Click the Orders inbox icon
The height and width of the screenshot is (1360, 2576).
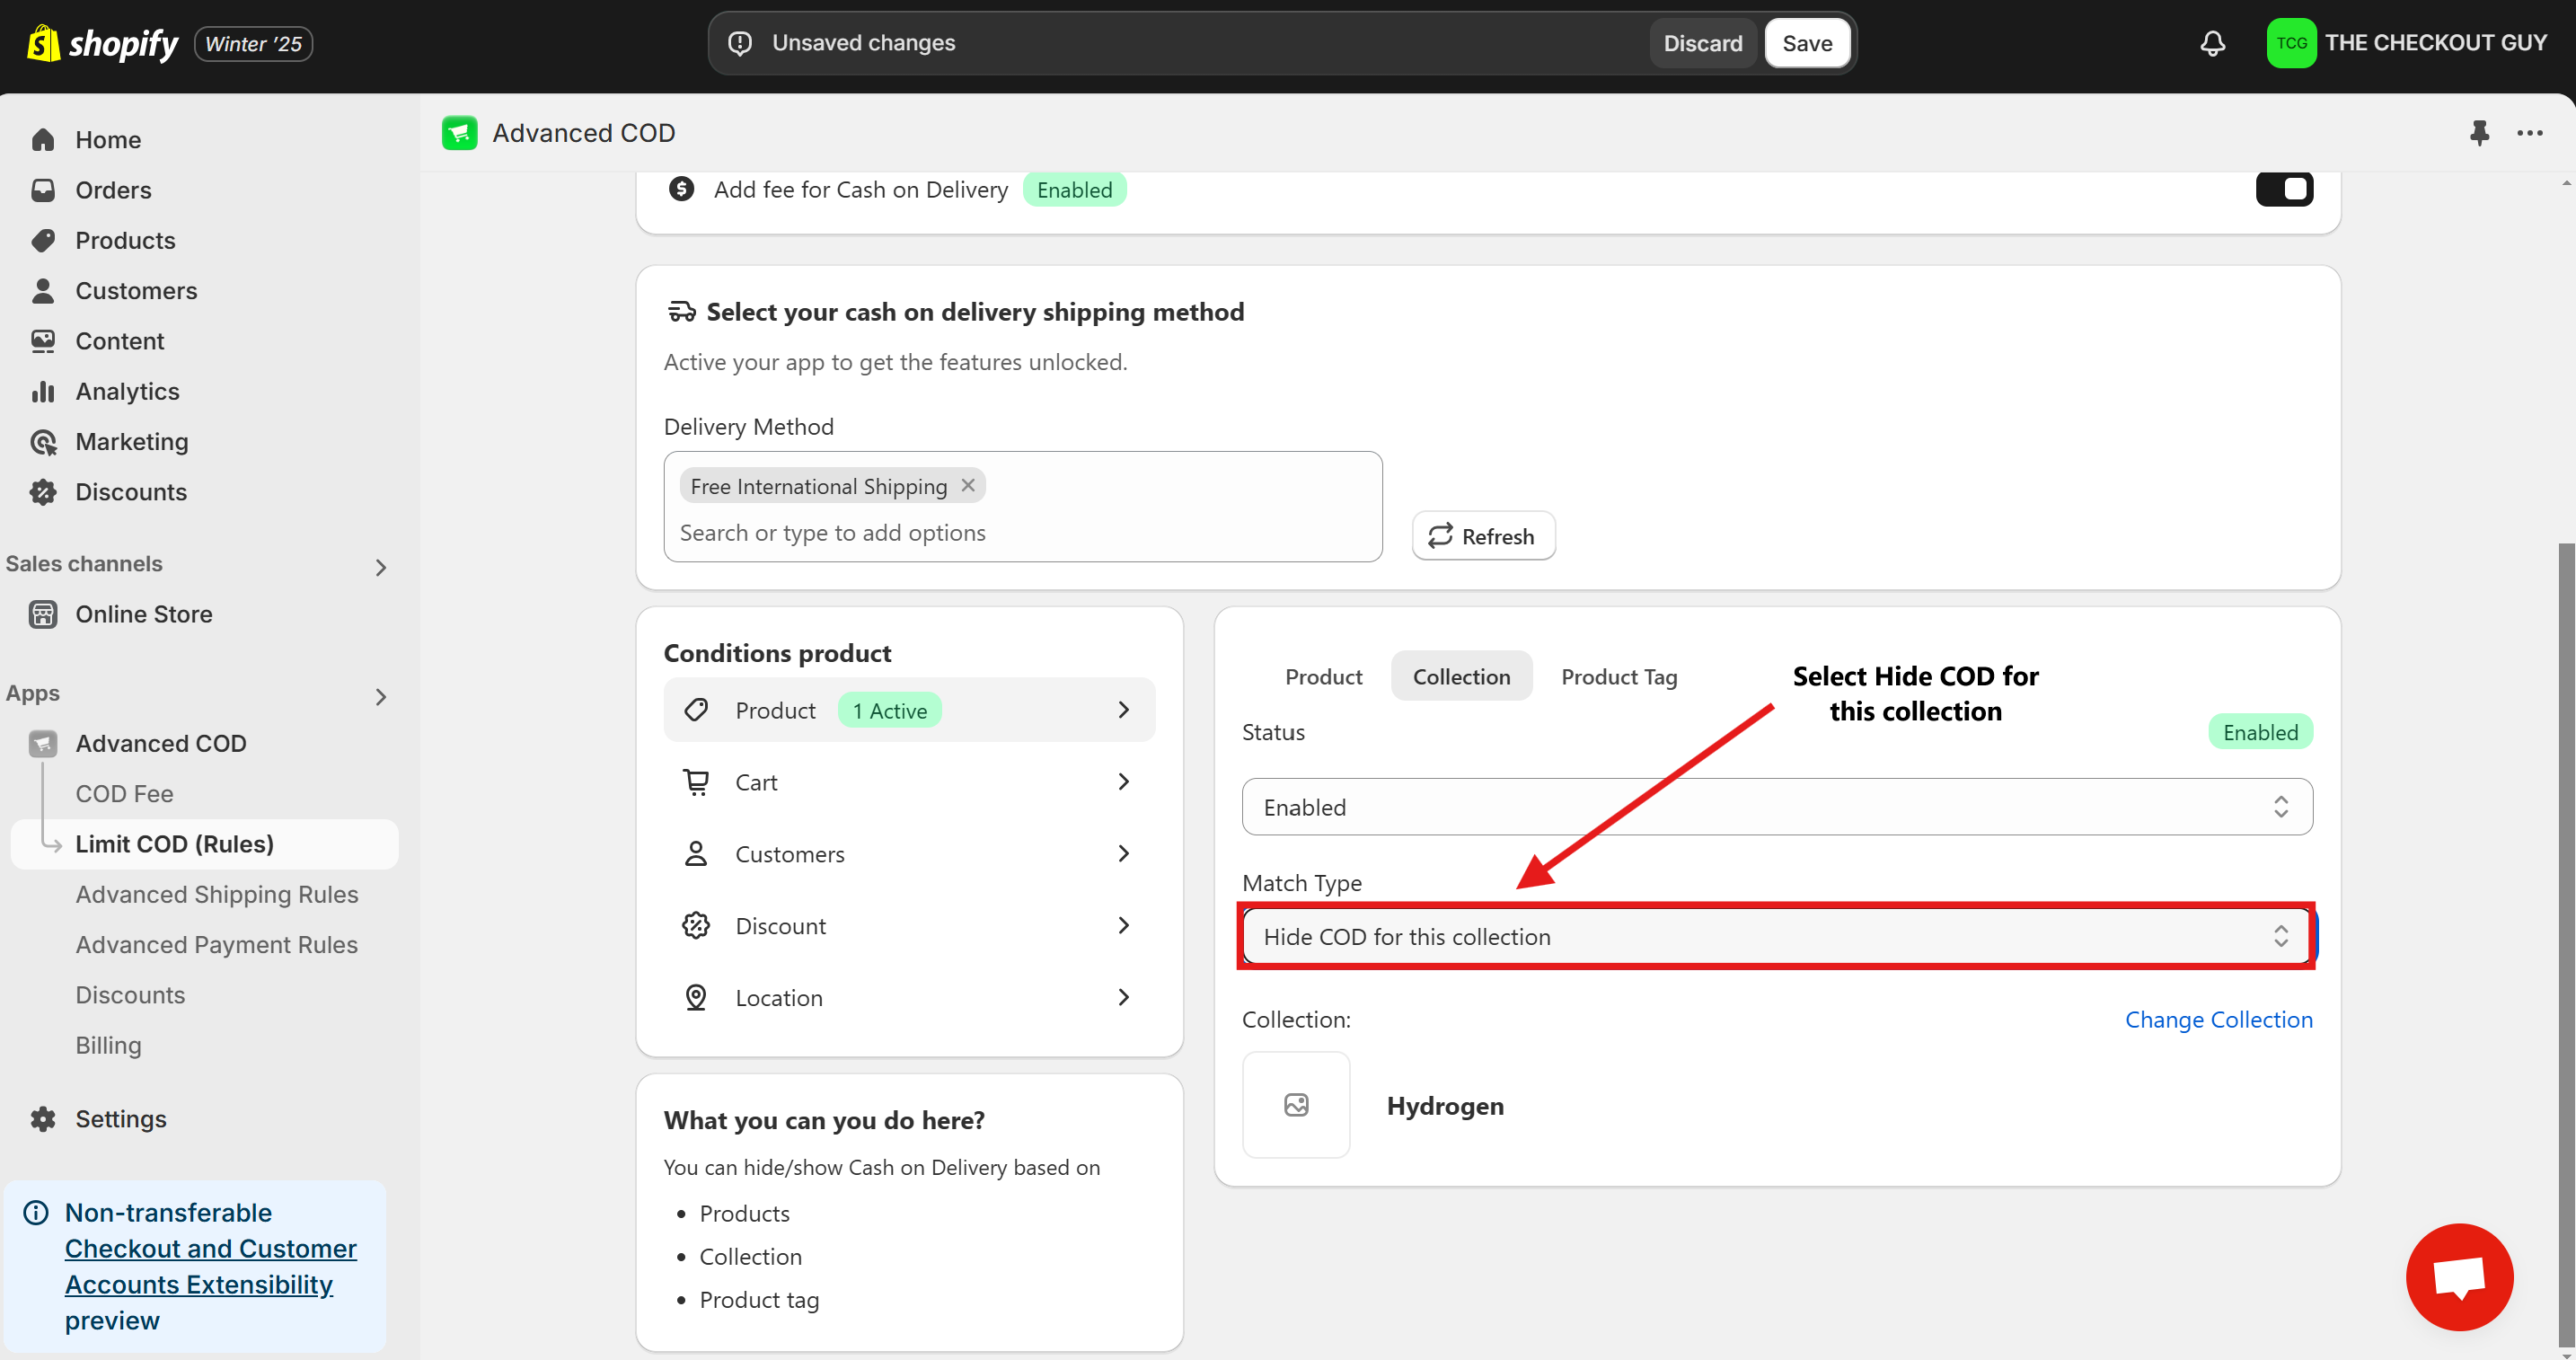[x=43, y=190]
